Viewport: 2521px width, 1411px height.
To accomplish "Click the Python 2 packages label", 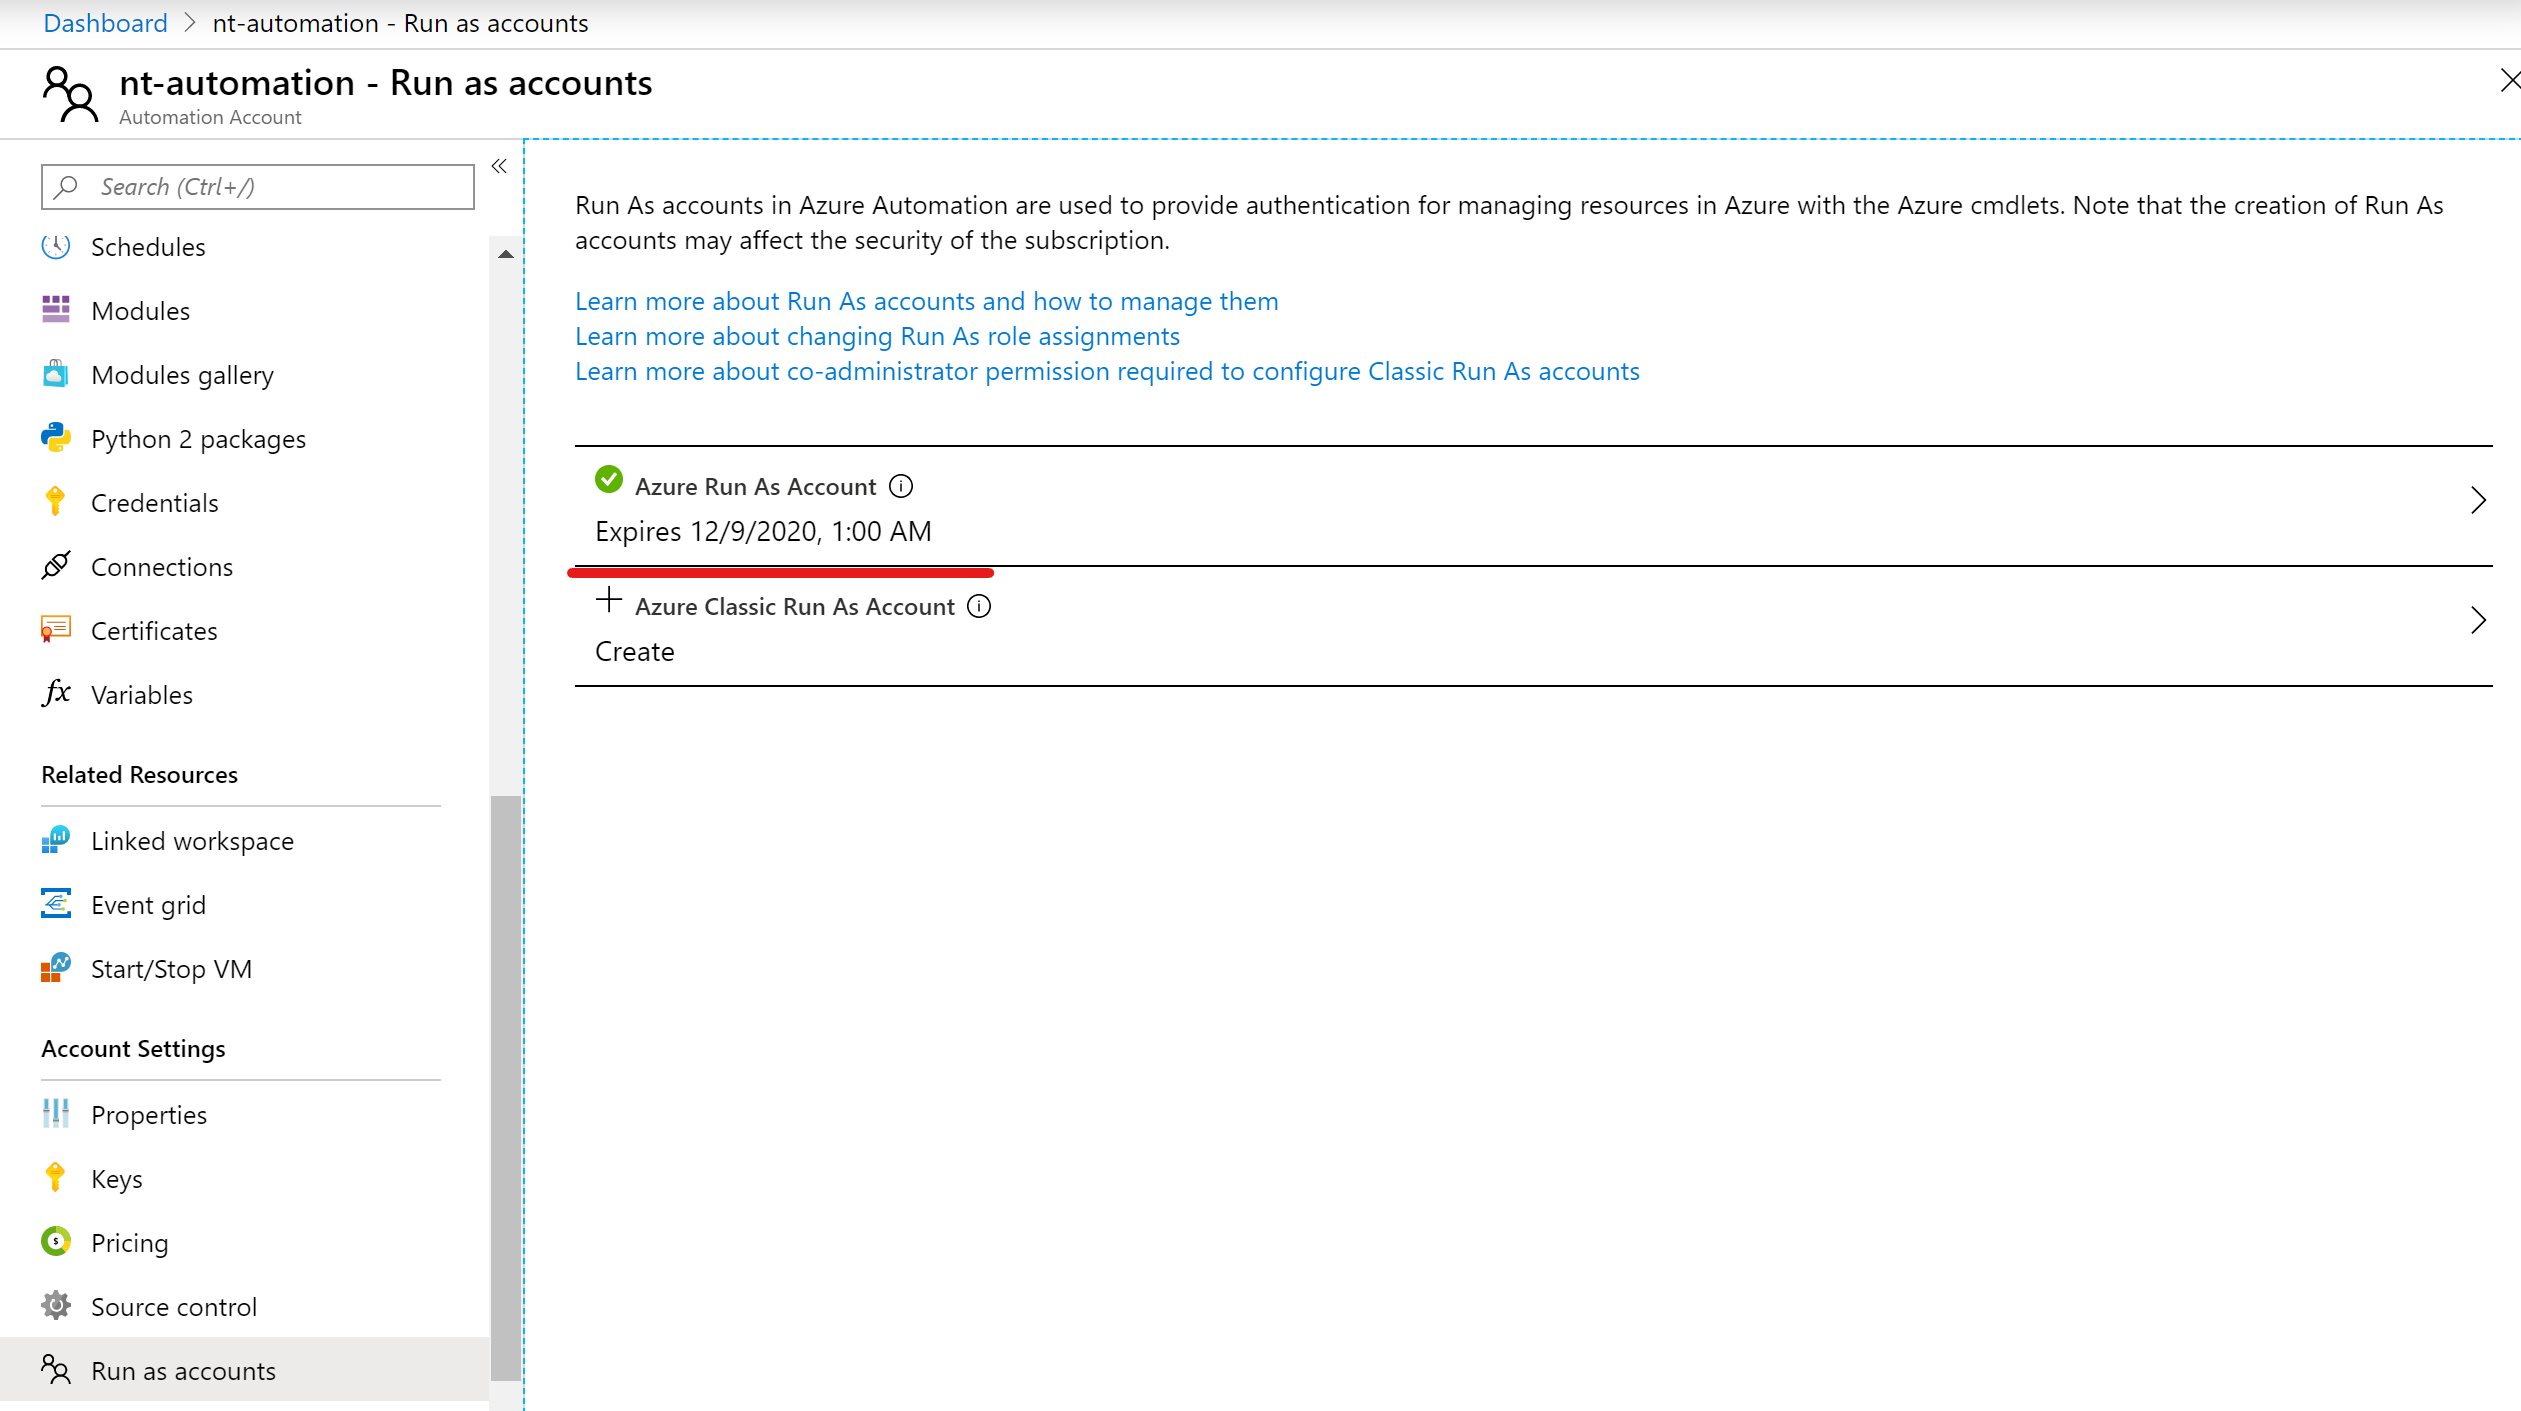I will click(x=198, y=439).
